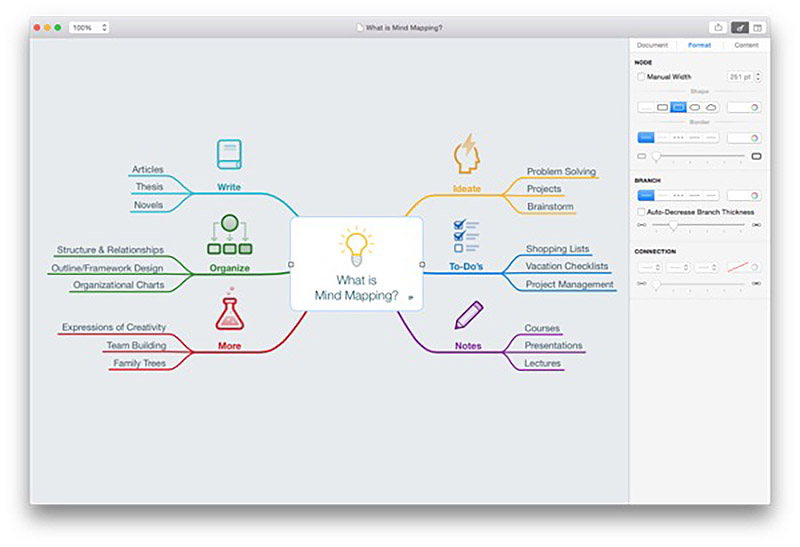Enable the Manual Width checkbox
Viewport: 800px width, 547px height.
click(x=641, y=77)
